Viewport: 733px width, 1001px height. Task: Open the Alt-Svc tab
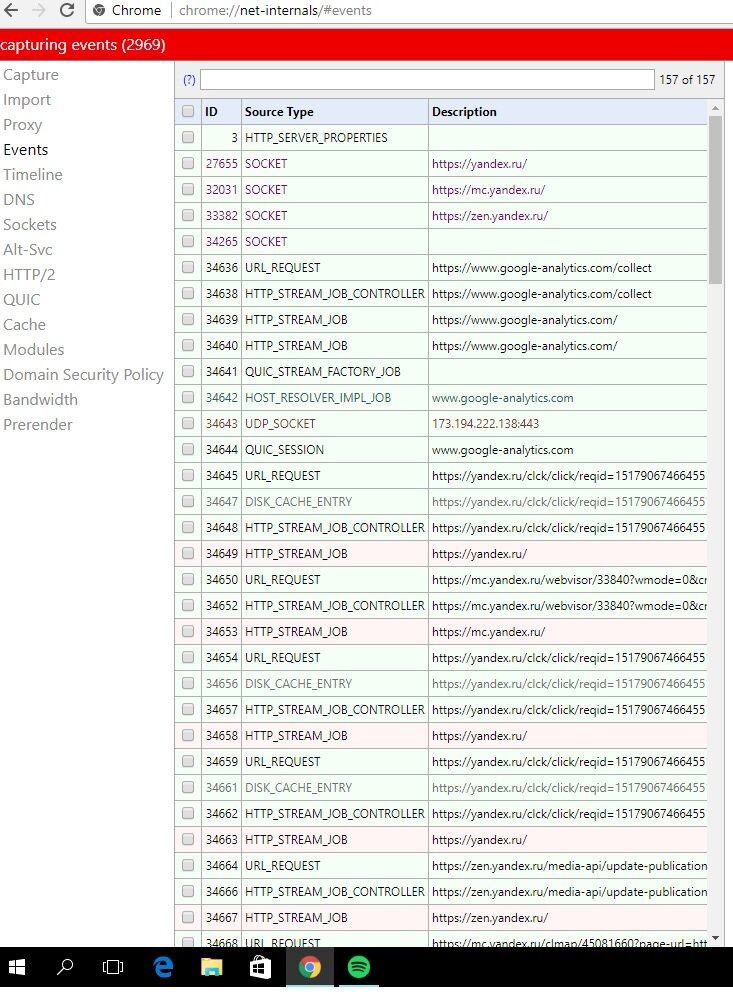point(27,249)
